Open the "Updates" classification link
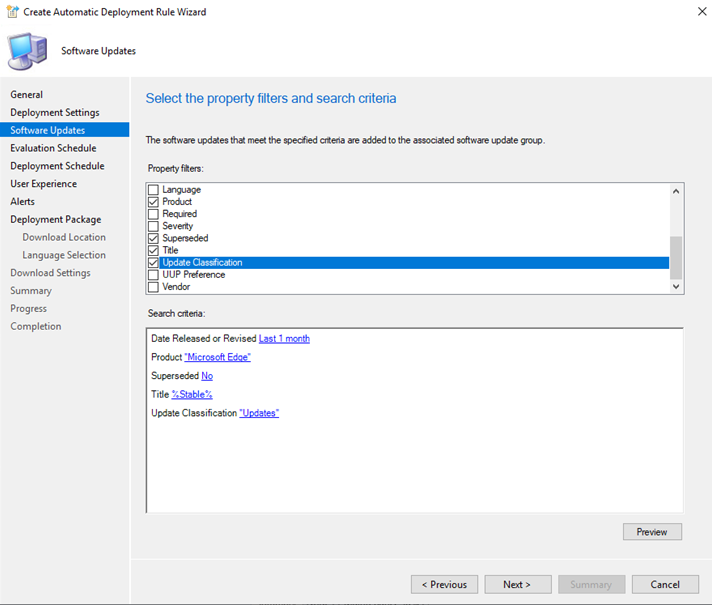 (259, 413)
